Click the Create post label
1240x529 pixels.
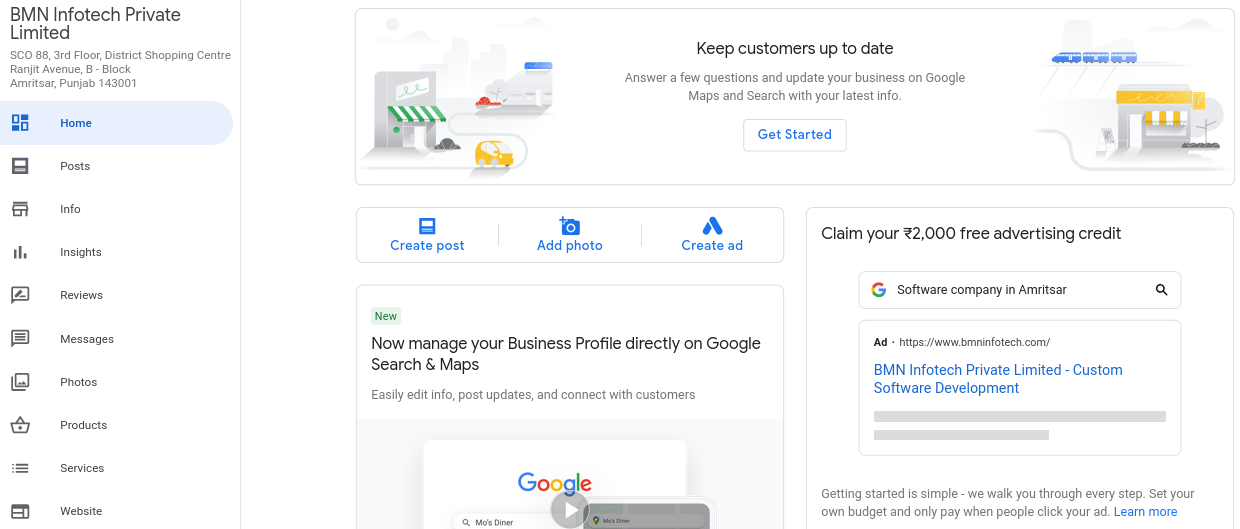click(427, 245)
